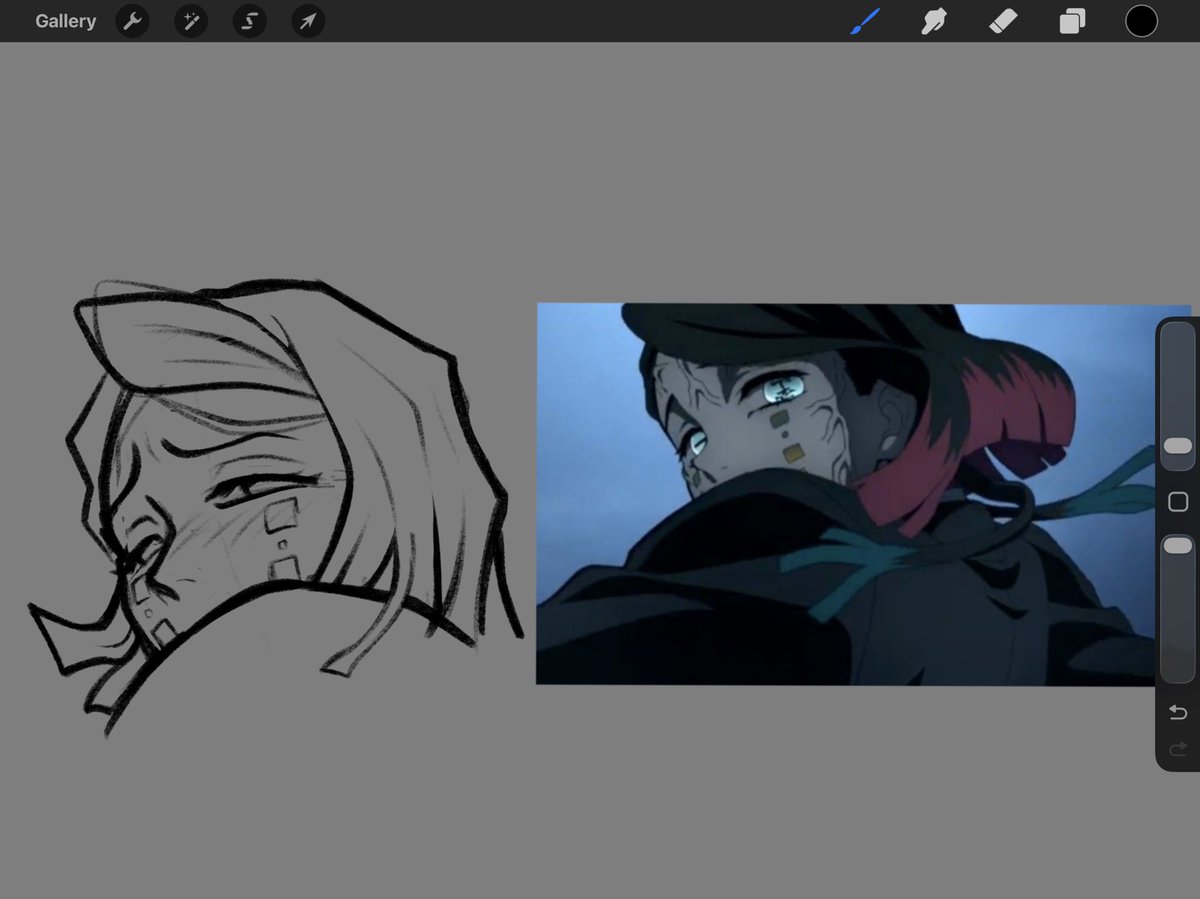Redo the last undone stroke
Screen dimensions: 1200x899
coord(1178,748)
